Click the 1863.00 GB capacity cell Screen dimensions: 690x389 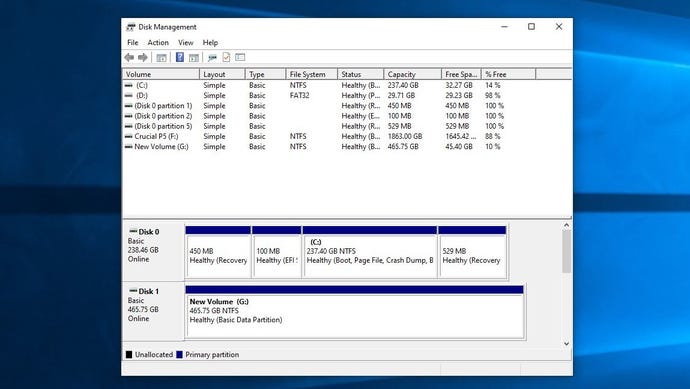click(405, 136)
